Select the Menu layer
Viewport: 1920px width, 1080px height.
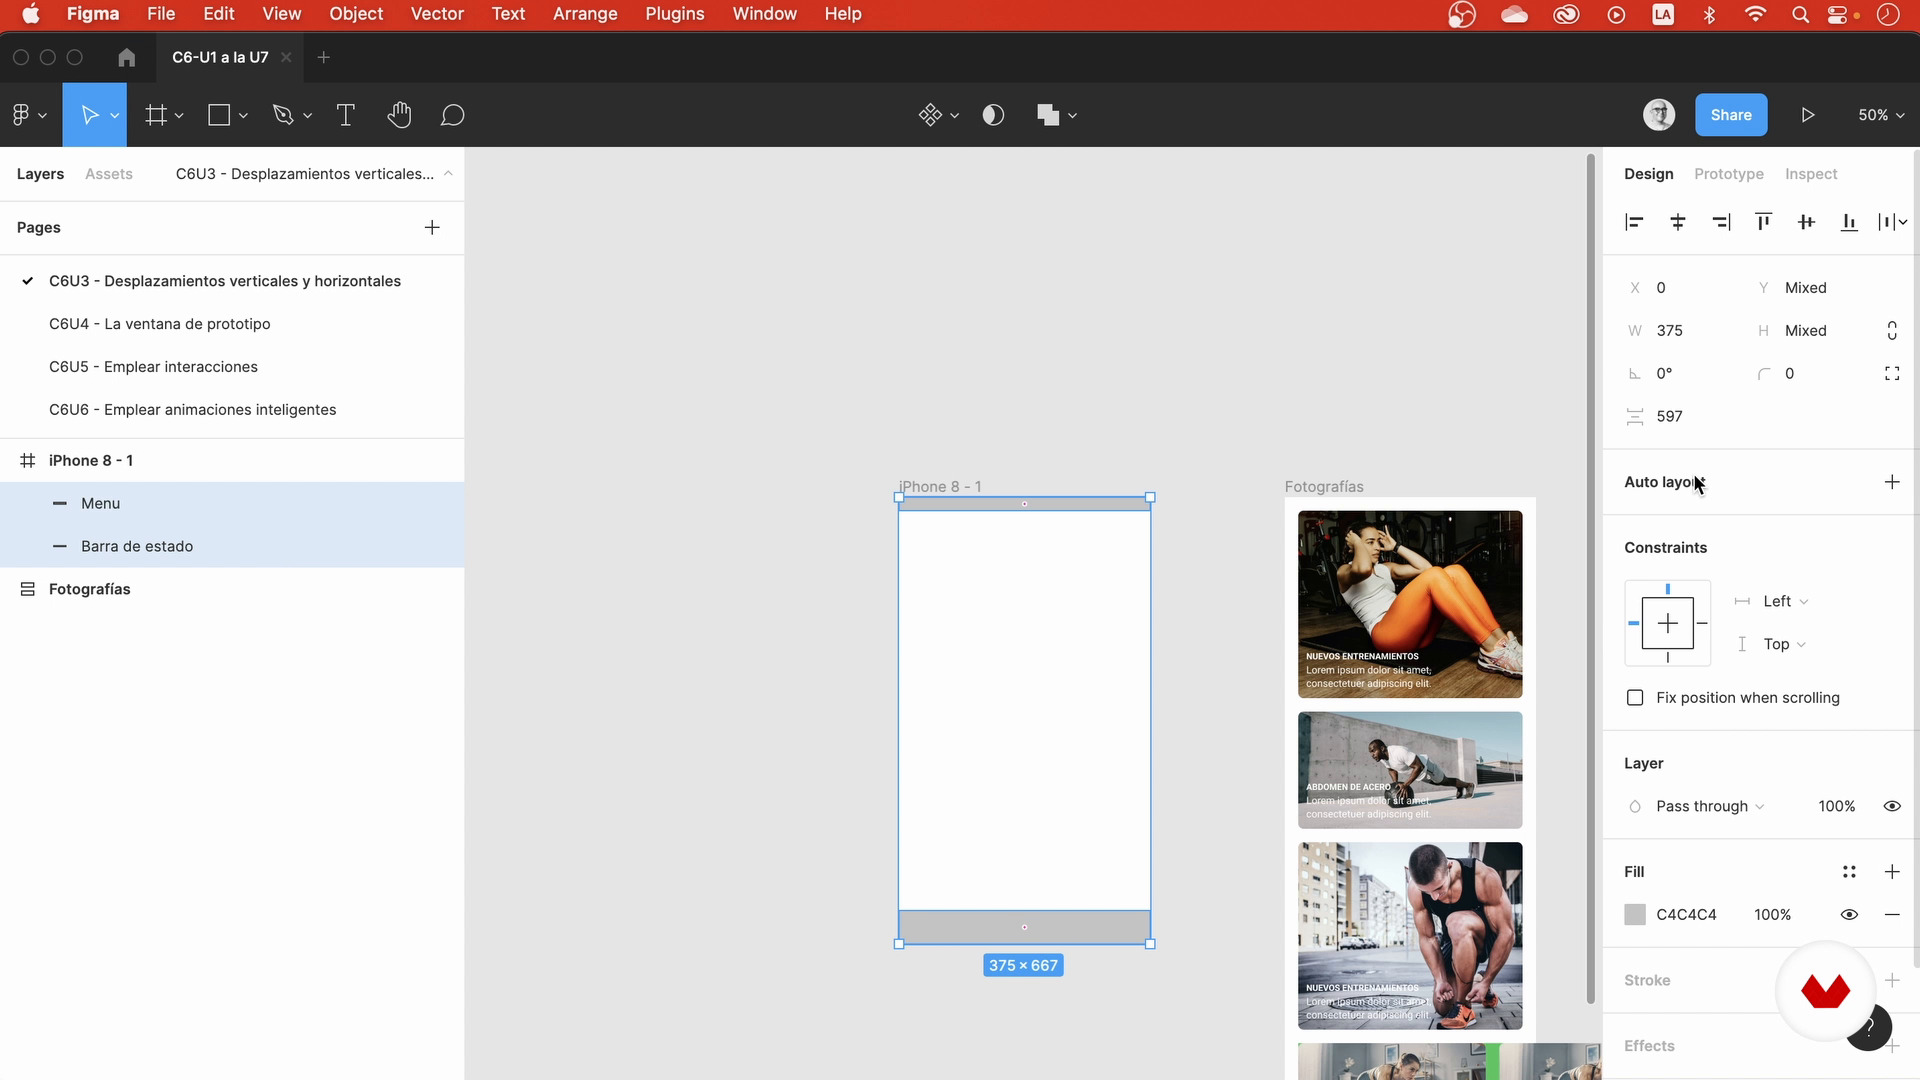(x=232, y=503)
